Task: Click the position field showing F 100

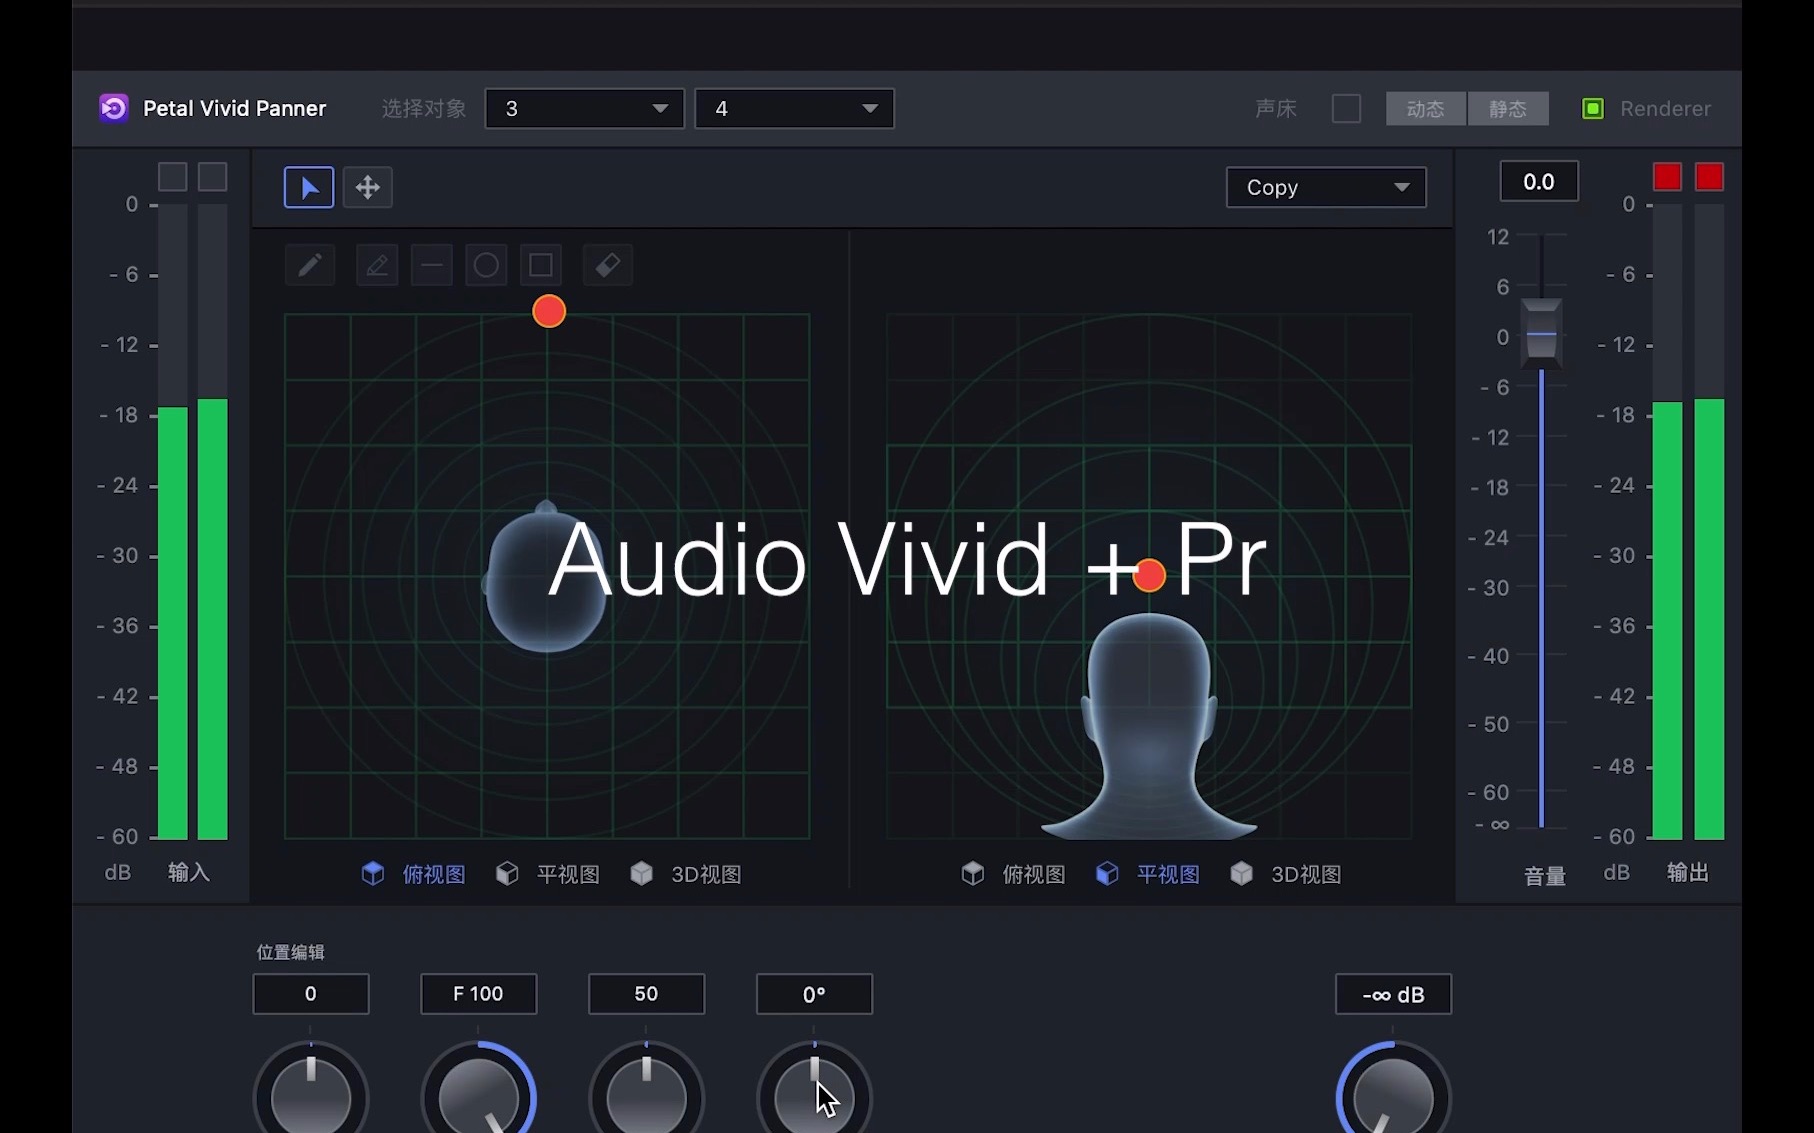Action: [x=479, y=994]
